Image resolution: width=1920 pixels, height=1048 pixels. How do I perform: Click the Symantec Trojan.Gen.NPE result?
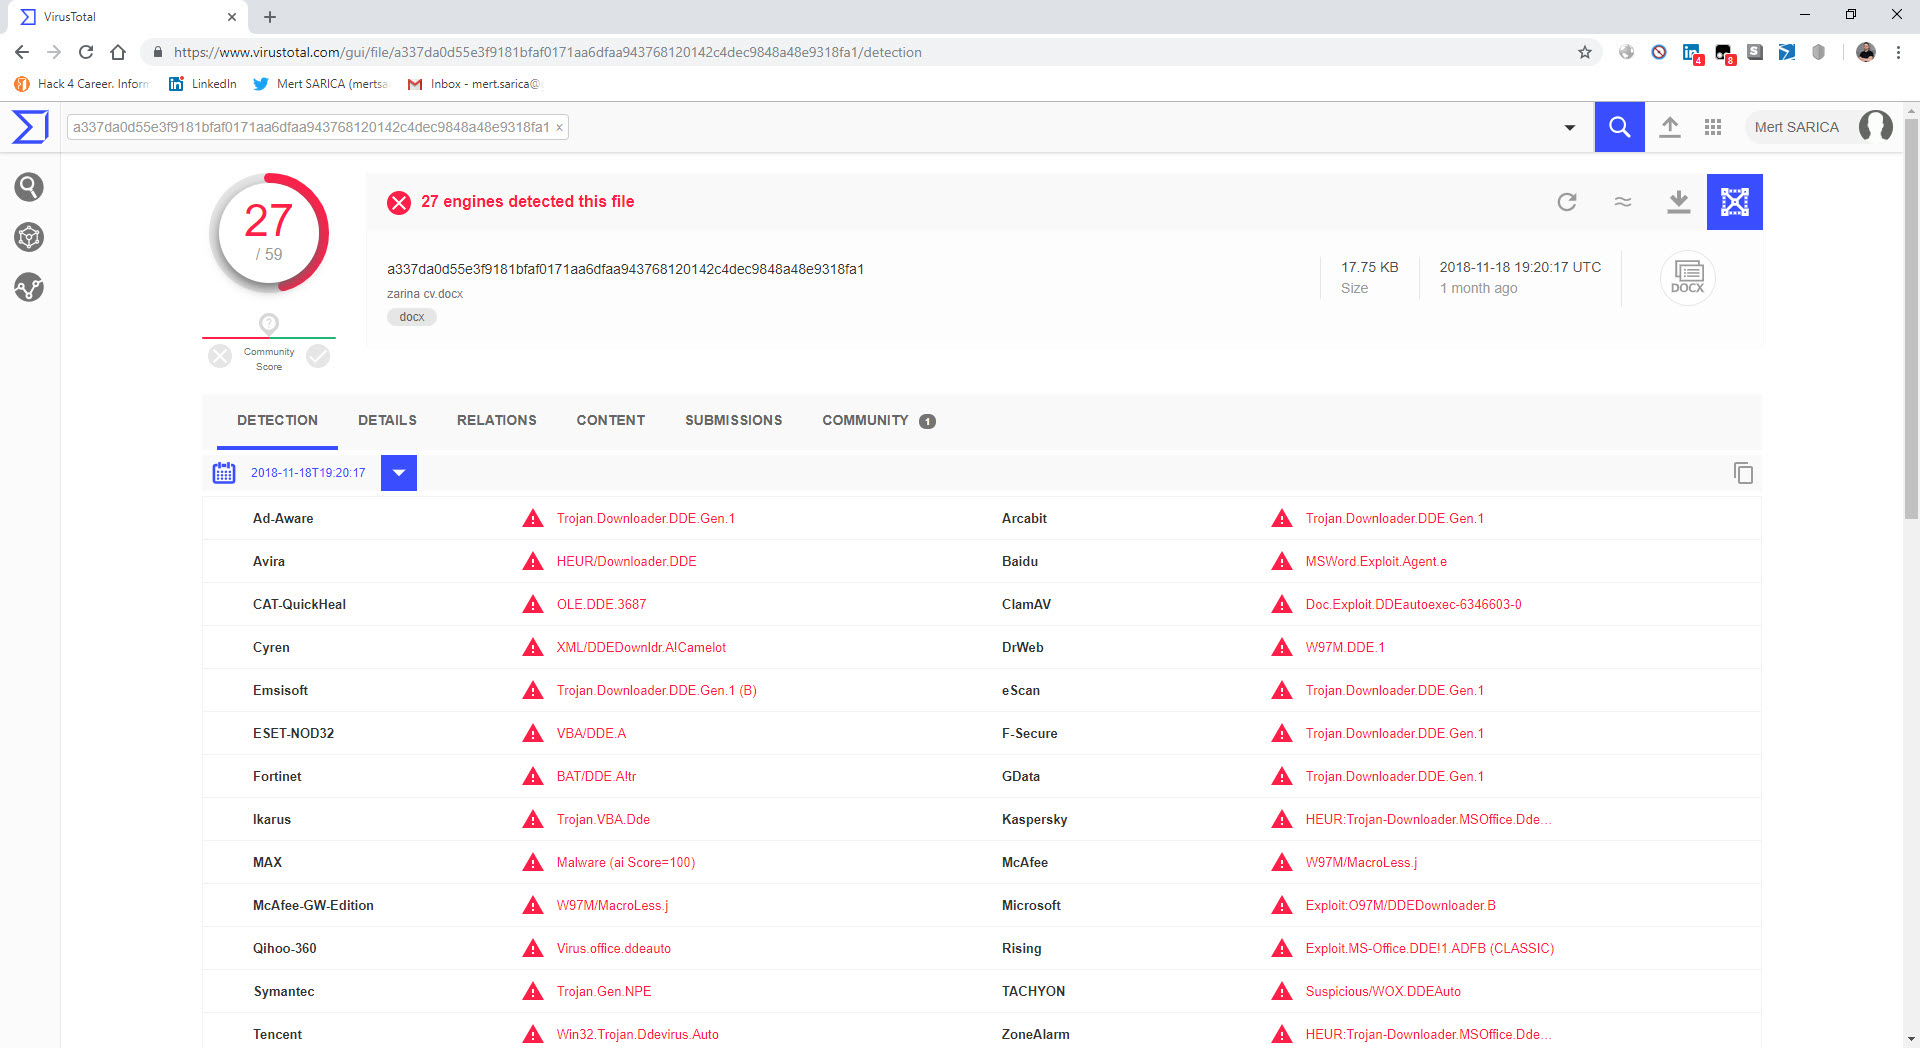(604, 991)
